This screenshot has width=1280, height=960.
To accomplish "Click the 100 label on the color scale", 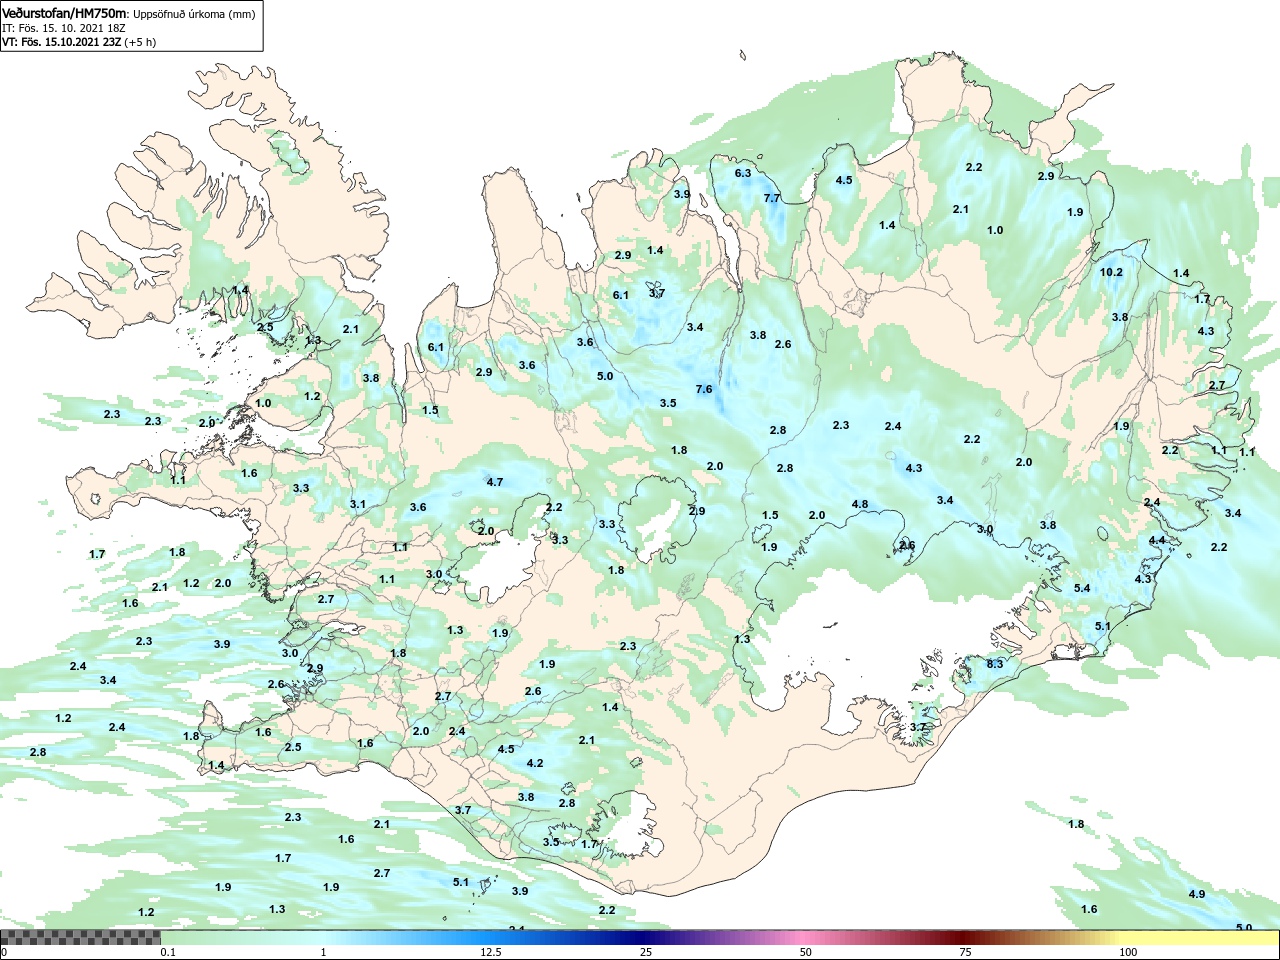I will coord(1128,952).
